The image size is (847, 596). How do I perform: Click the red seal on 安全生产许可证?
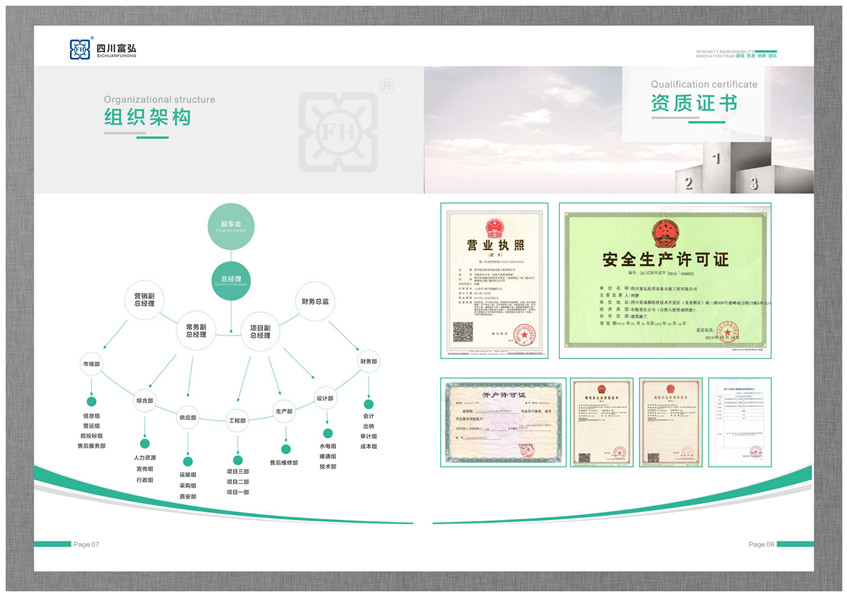click(727, 332)
